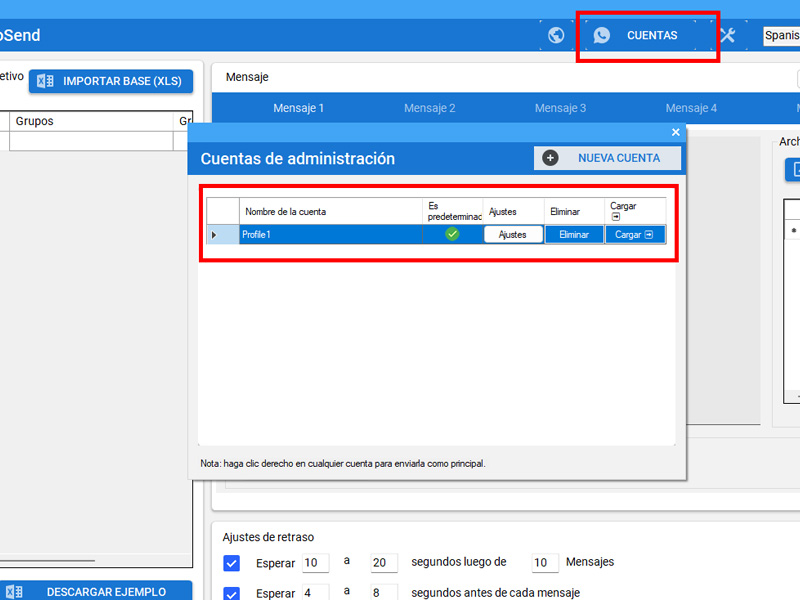Click the Grupos column header

(x=90, y=121)
